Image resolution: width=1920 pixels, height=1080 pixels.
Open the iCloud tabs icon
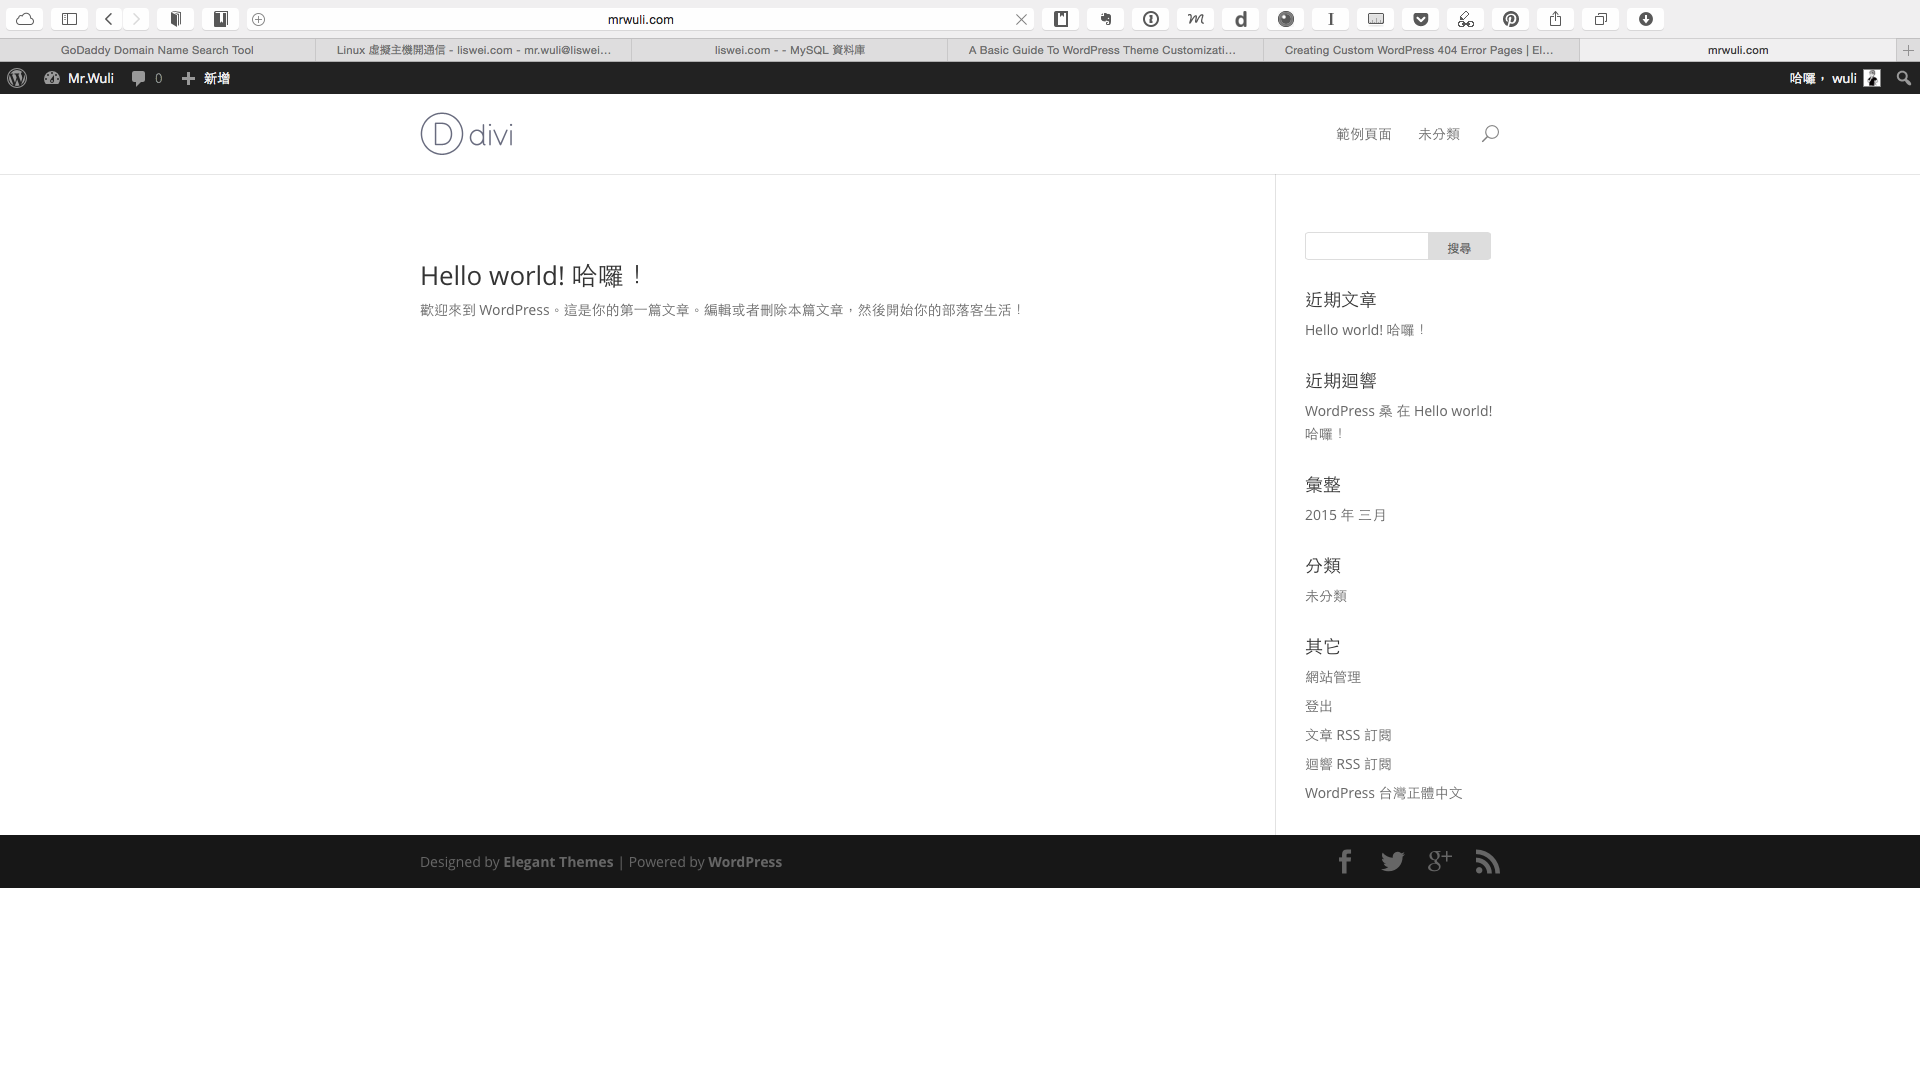click(25, 19)
